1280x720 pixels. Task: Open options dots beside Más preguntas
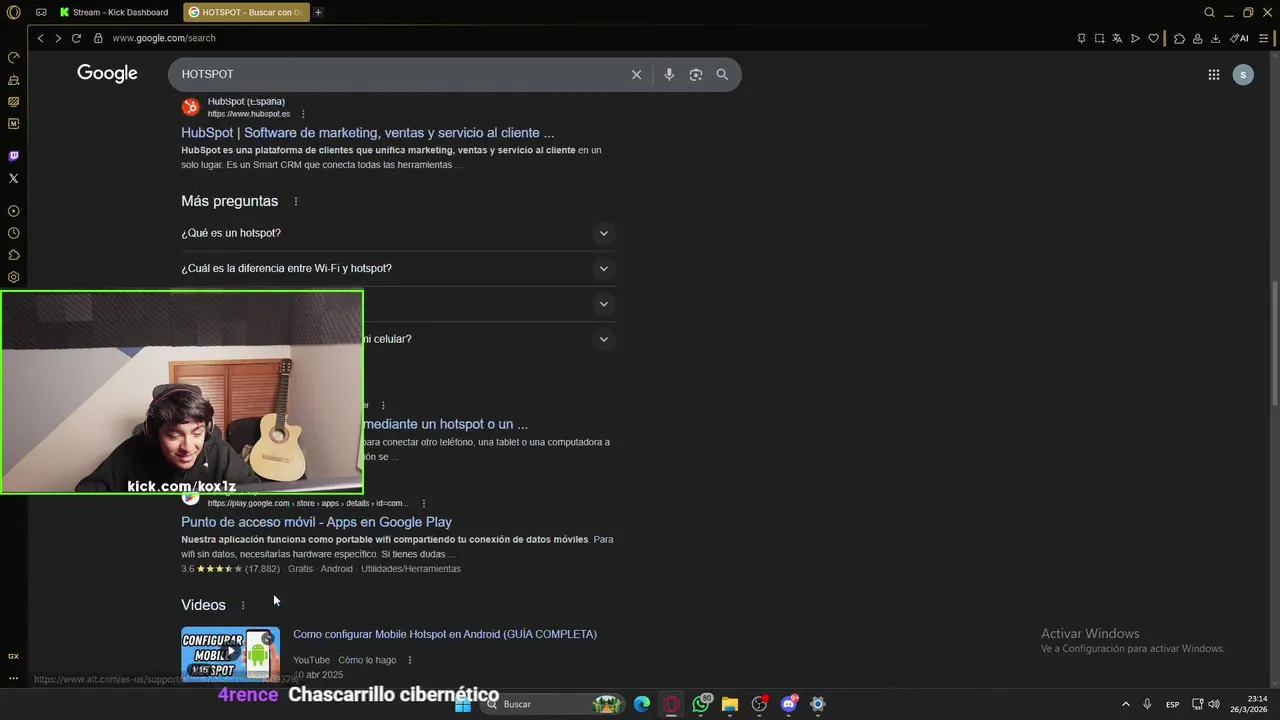click(296, 201)
